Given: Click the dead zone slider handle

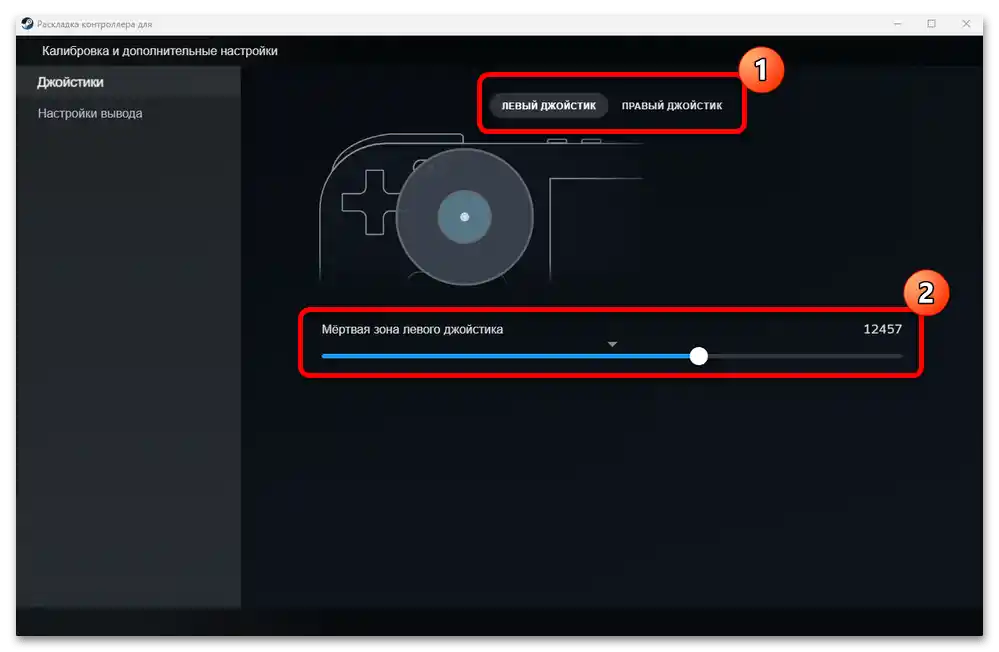Looking at the screenshot, I should pyautogui.click(x=700, y=355).
